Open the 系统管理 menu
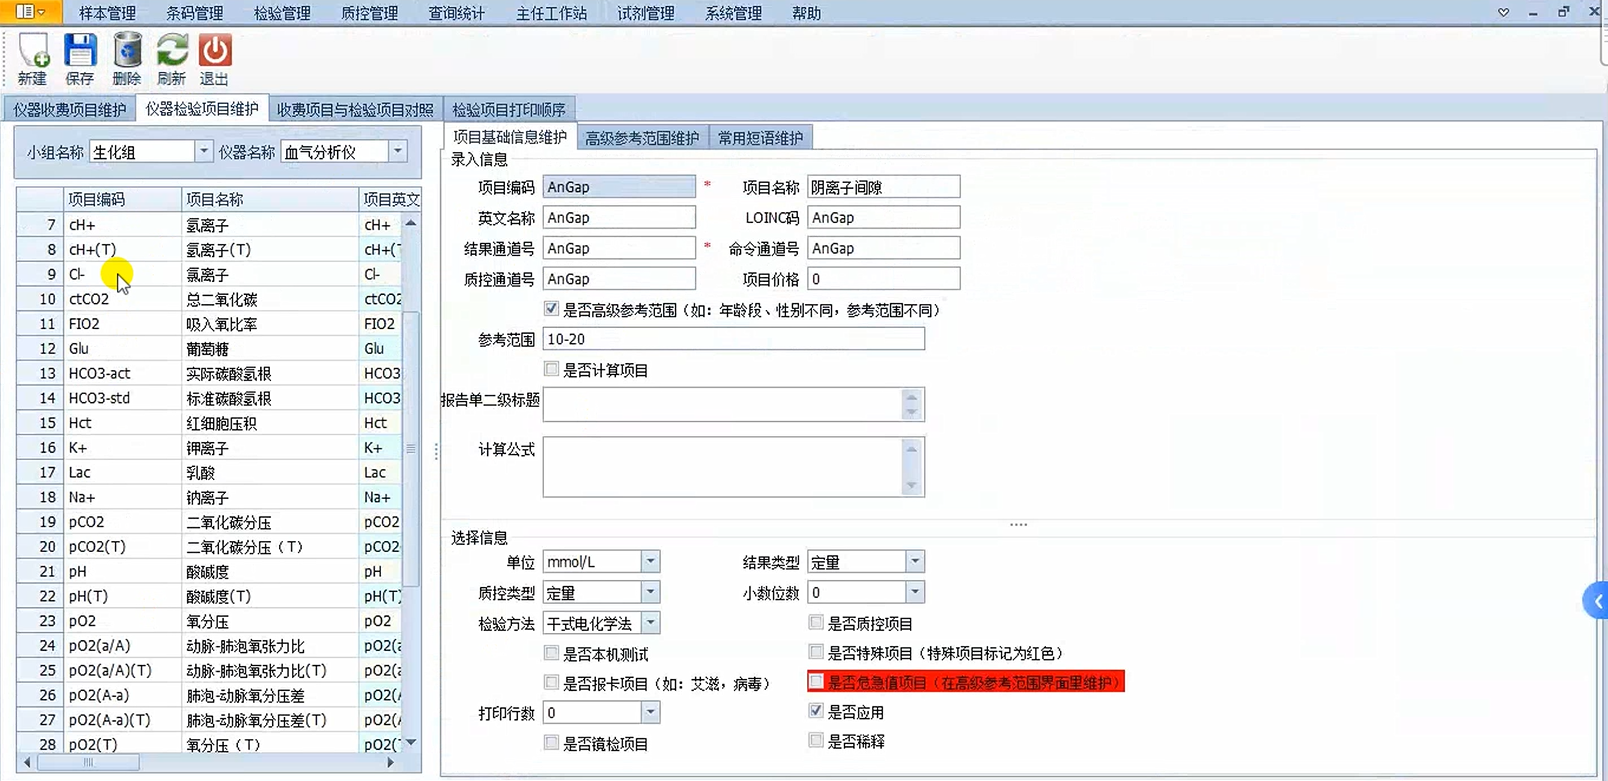1608x781 pixels. pos(733,13)
